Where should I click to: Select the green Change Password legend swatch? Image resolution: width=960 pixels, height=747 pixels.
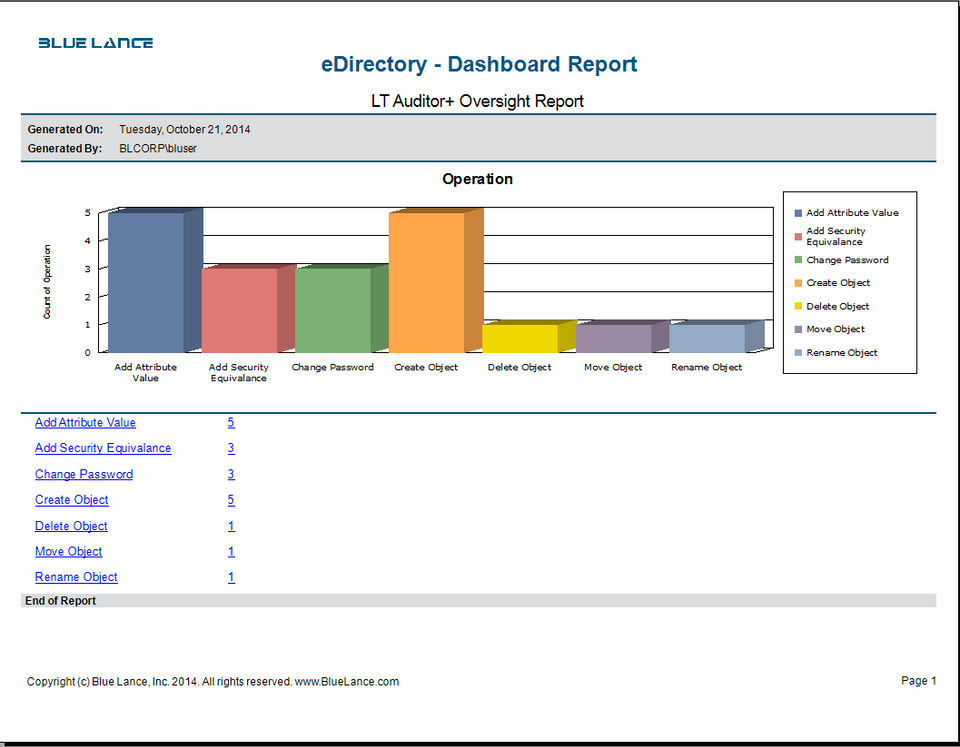[798, 260]
